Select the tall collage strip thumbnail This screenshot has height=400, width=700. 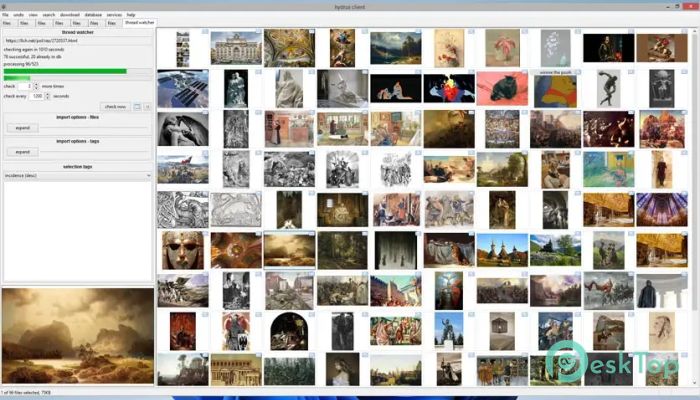tap(183, 48)
